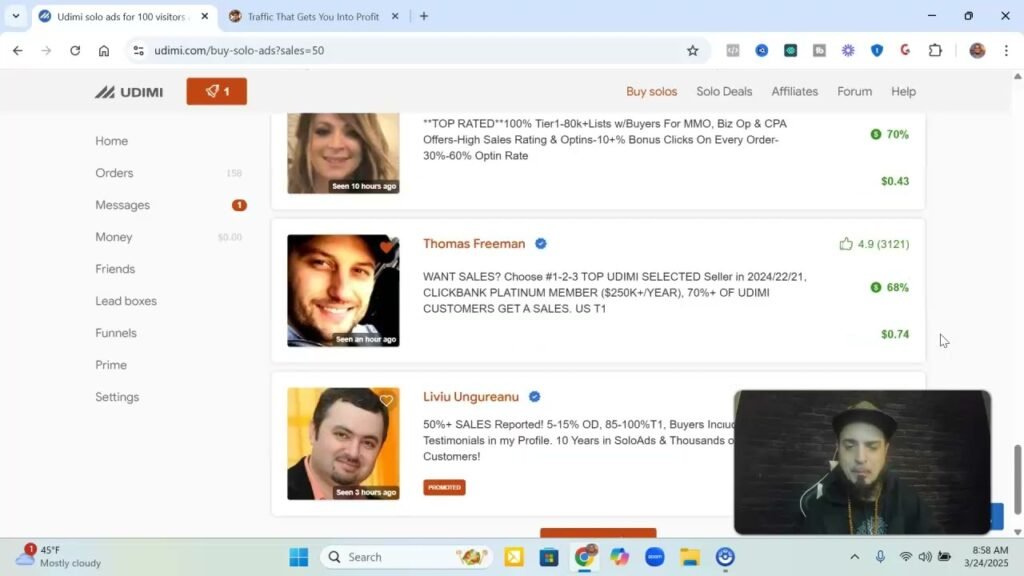The height and width of the screenshot is (576, 1024).
Task: Click Liviu Ungureanu profile photo
Action: (x=344, y=444)
